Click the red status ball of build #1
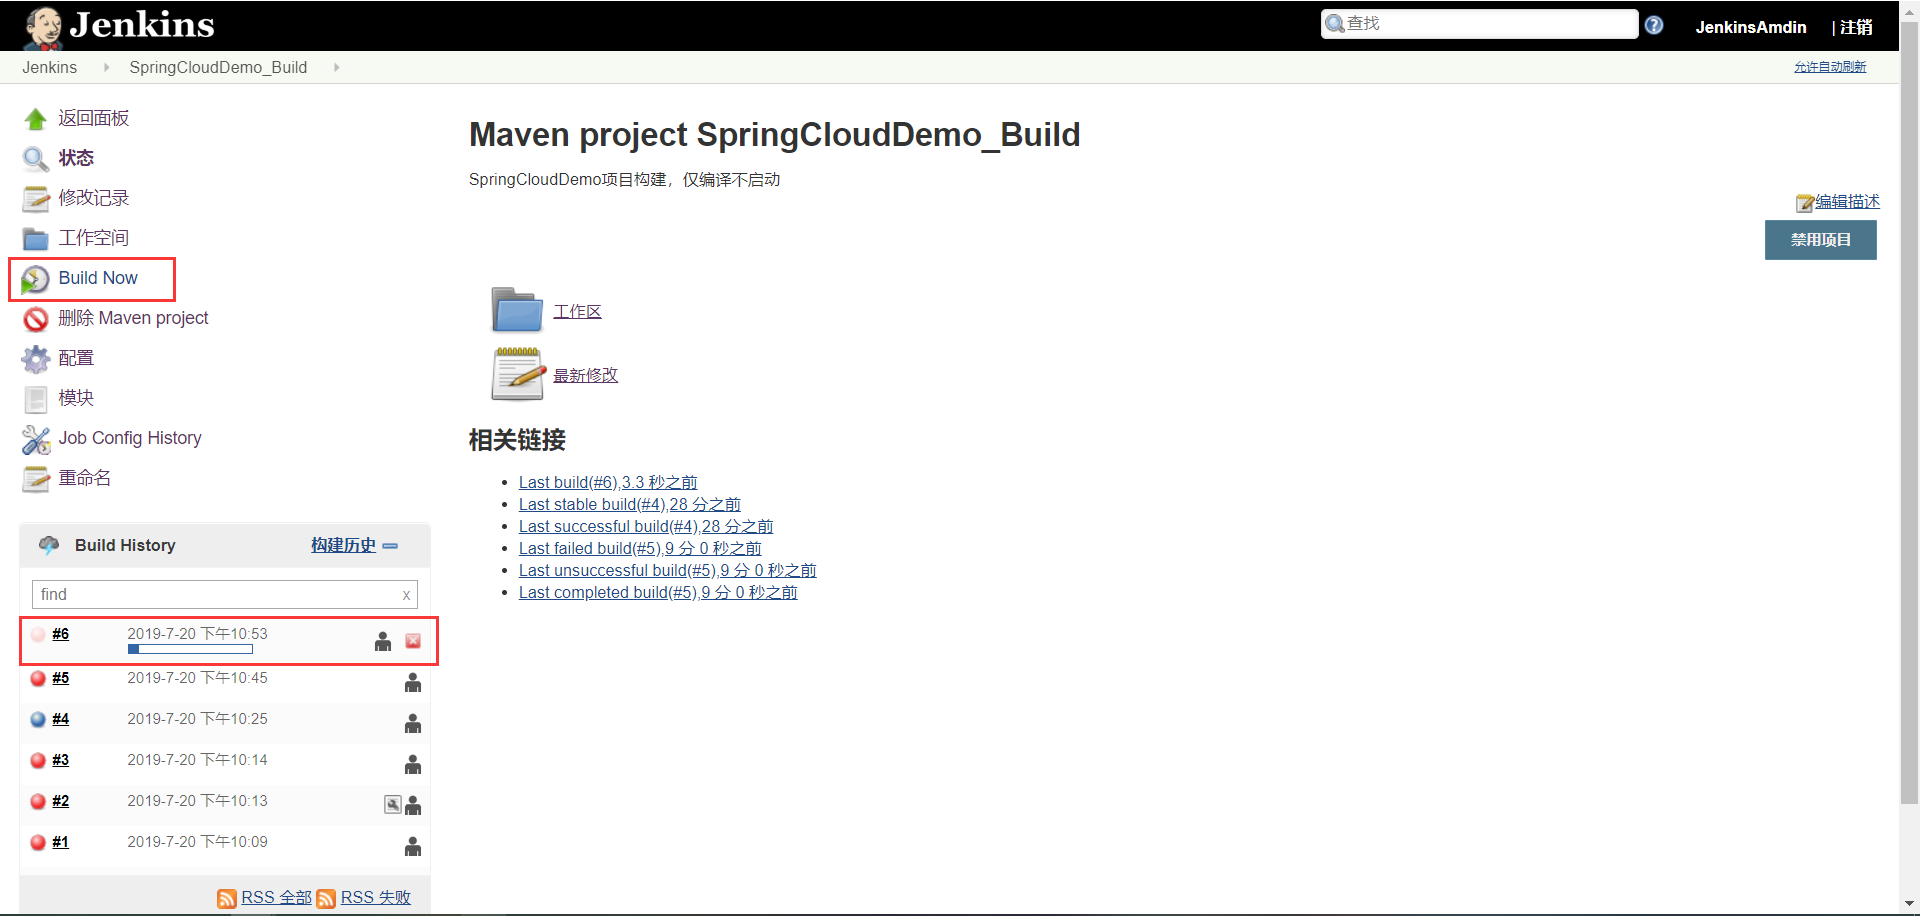Image resolution: width=1920 pixels, height=916 pixels. pos(38,842)
